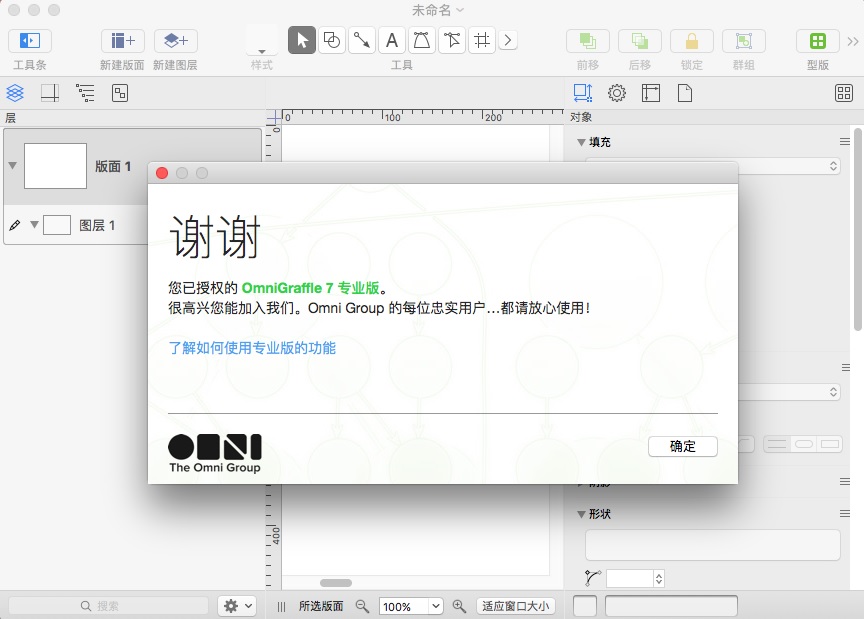Click the 群组 group icon
Viewport: 864px width, 619px height.
tap(743, 41)
